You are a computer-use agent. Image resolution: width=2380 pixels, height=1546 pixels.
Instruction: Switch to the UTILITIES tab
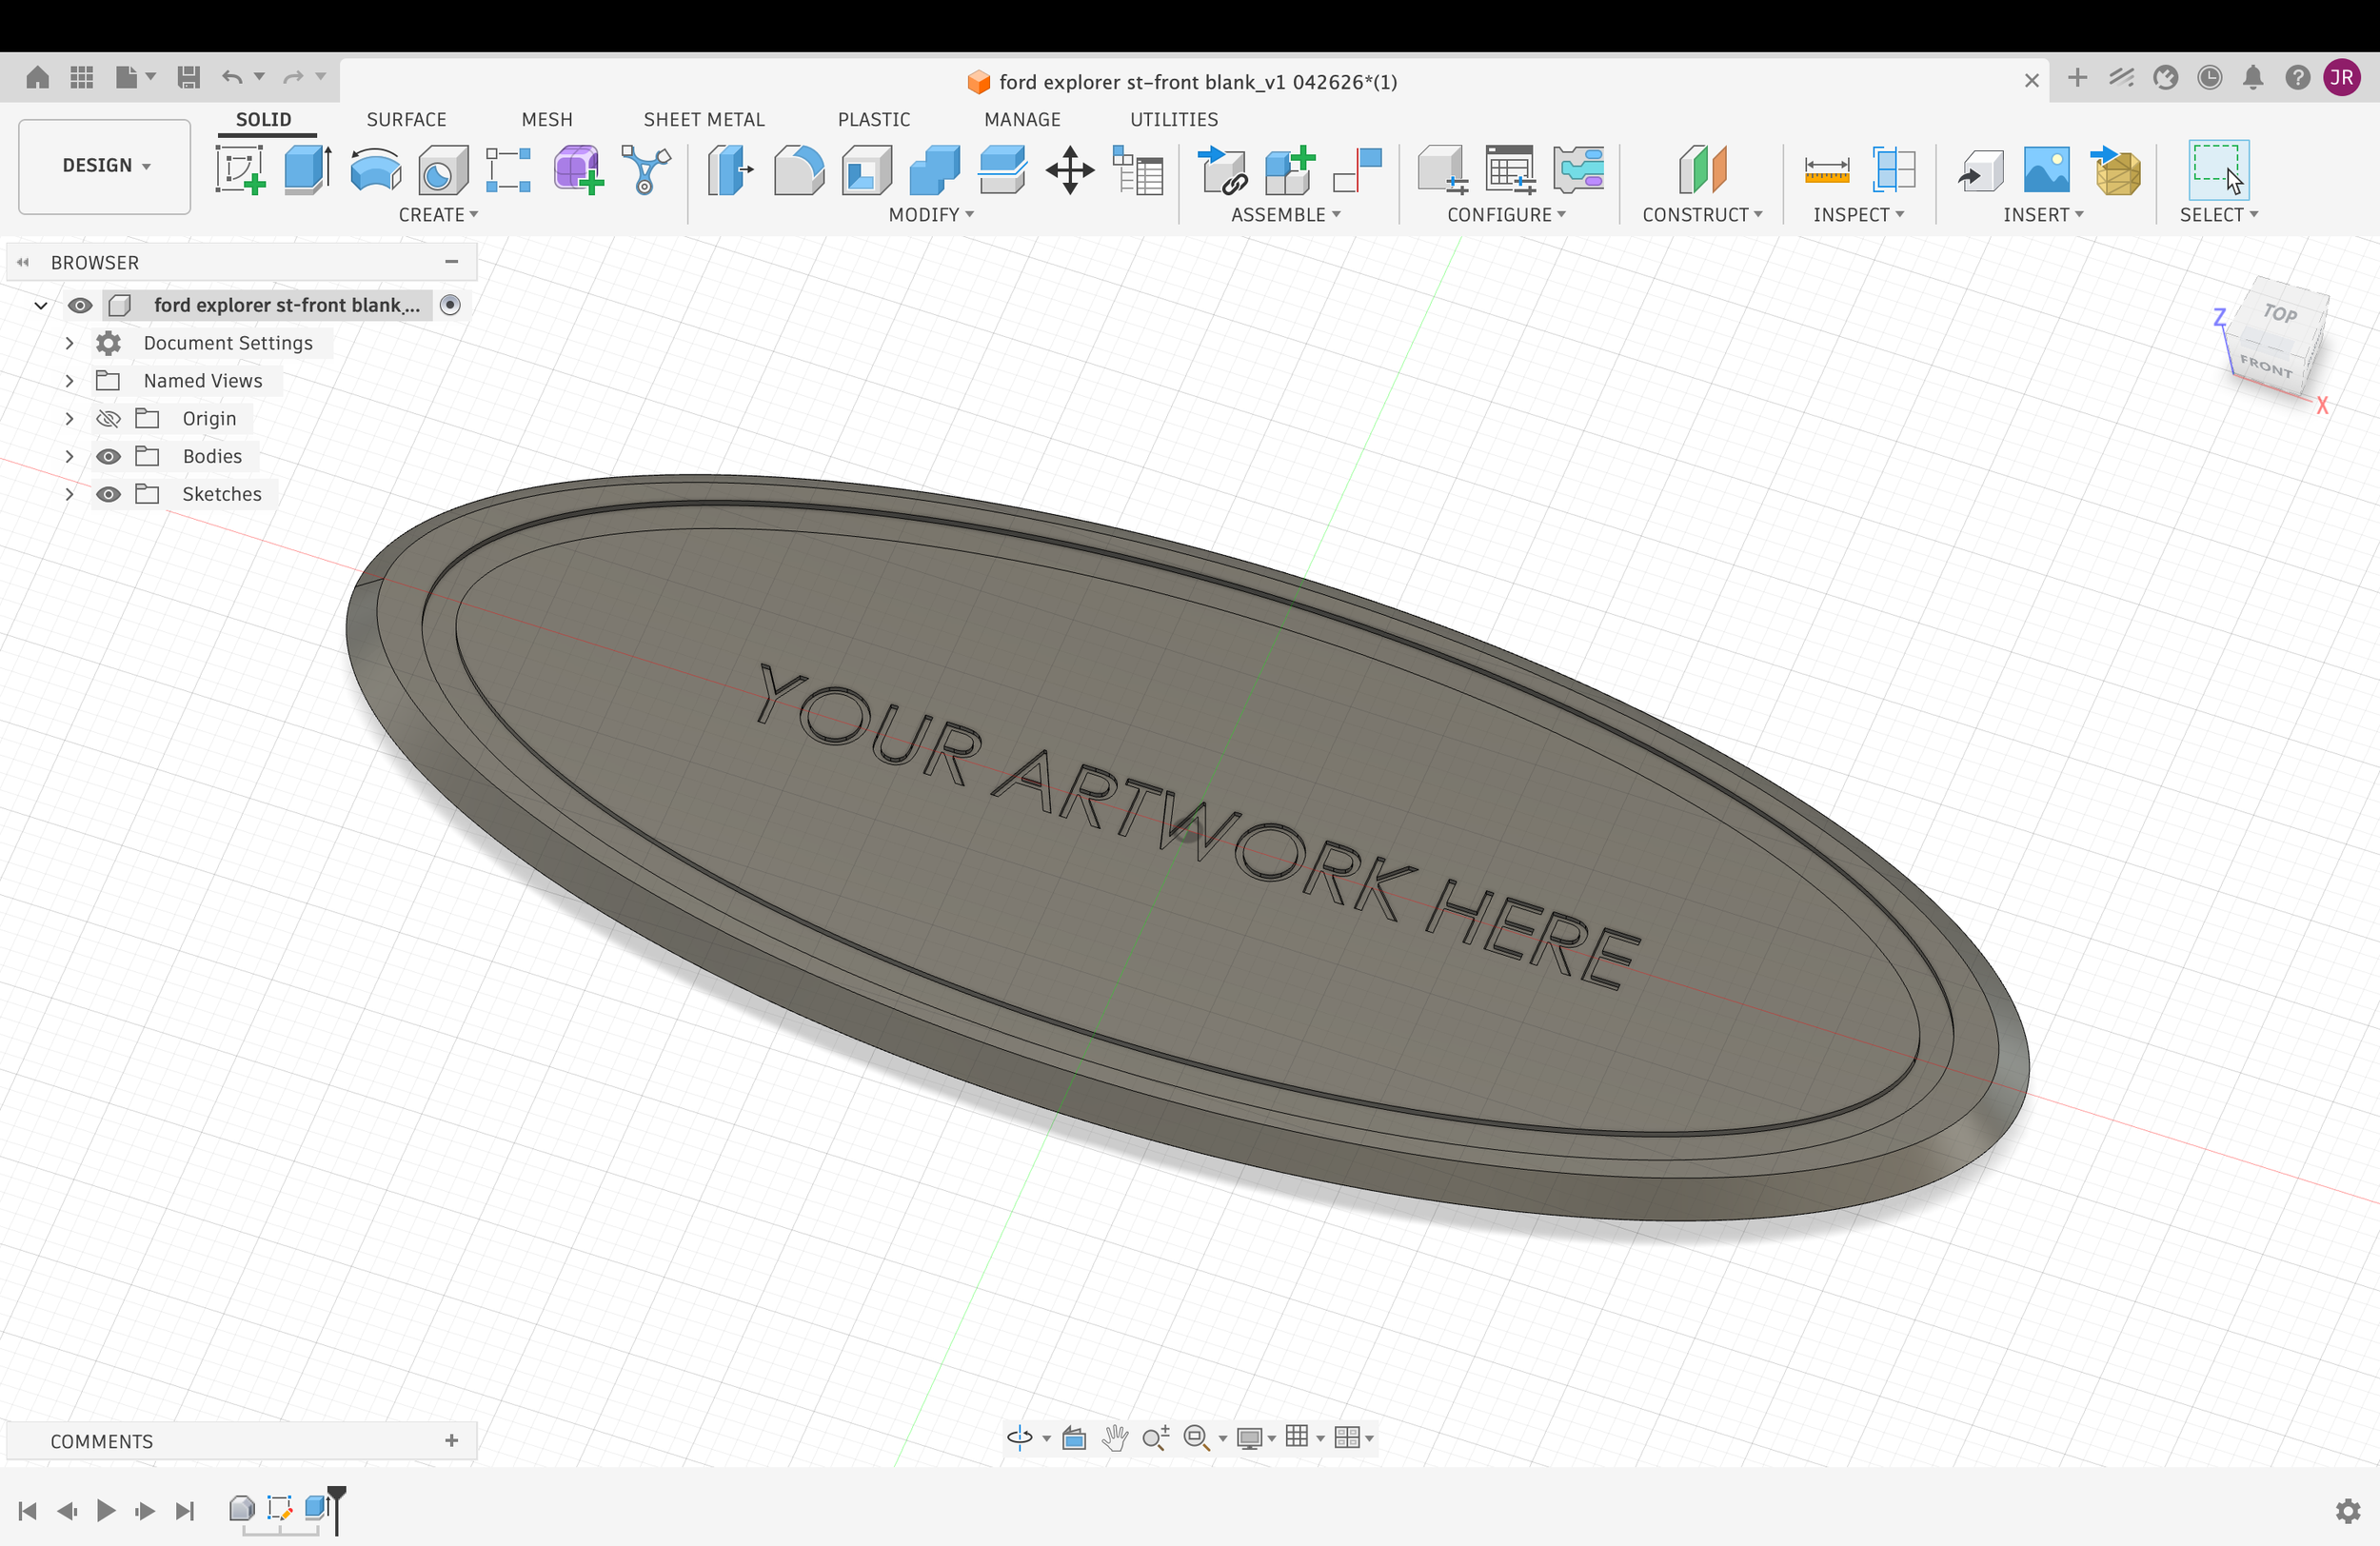tap(1174, 120)
